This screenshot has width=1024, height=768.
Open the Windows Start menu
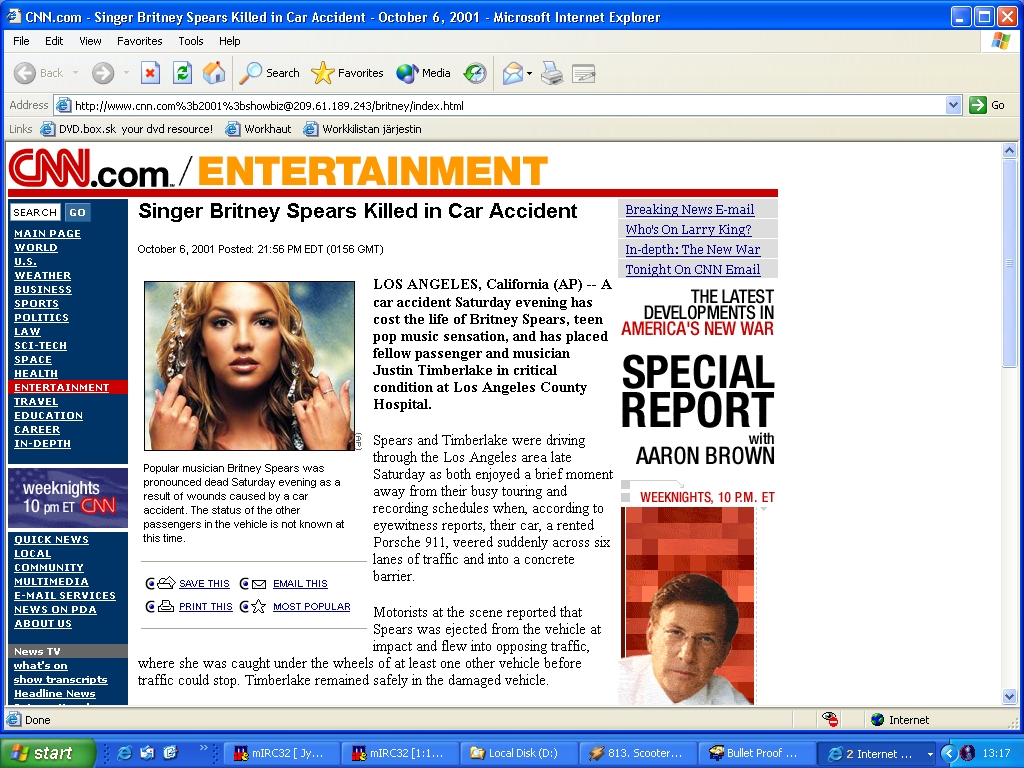point(47,754)
